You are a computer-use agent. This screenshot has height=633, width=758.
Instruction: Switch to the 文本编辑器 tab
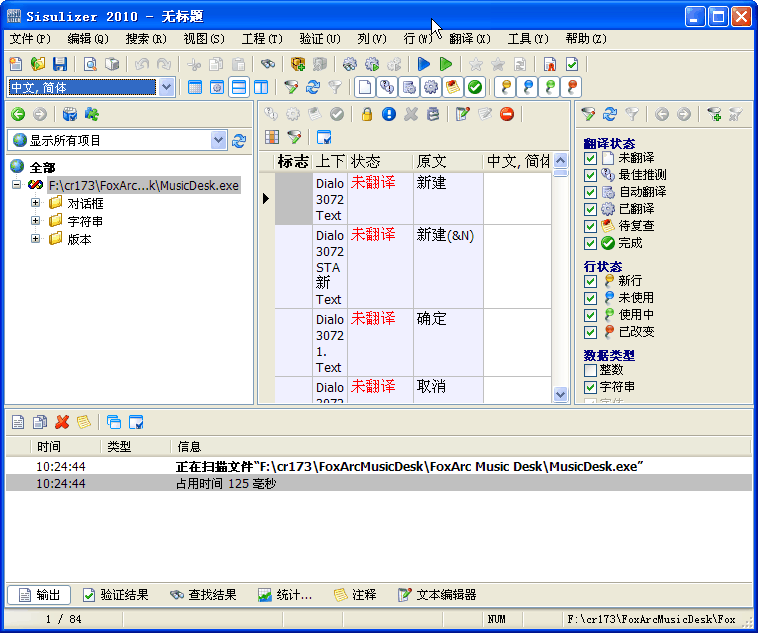[437, 595]
